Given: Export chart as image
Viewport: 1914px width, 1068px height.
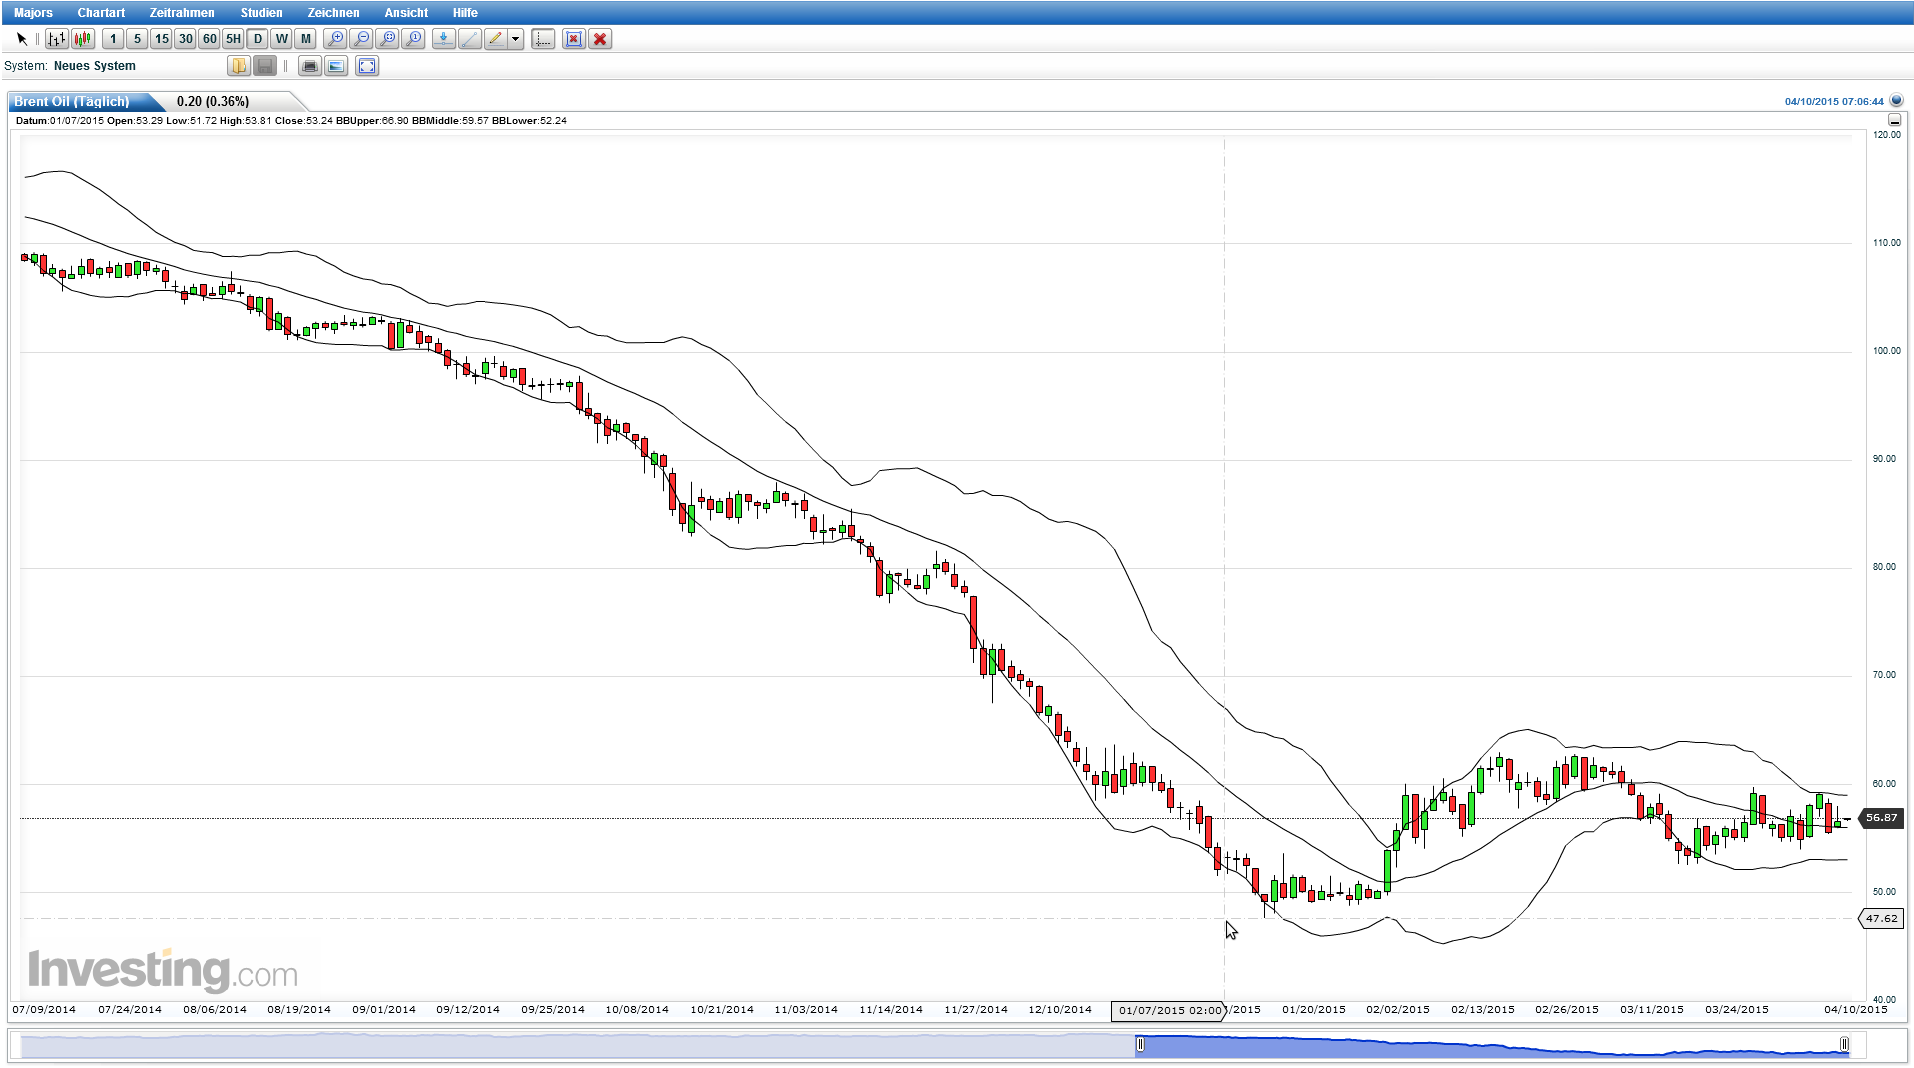Looking at the screenshot, I should click(335, 66).
